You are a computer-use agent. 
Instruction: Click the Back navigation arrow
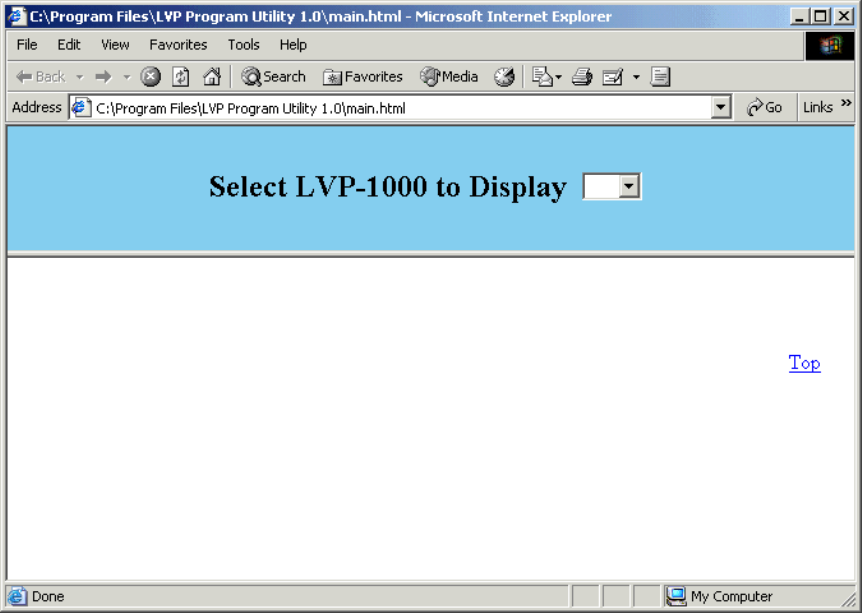click(40, 77)
